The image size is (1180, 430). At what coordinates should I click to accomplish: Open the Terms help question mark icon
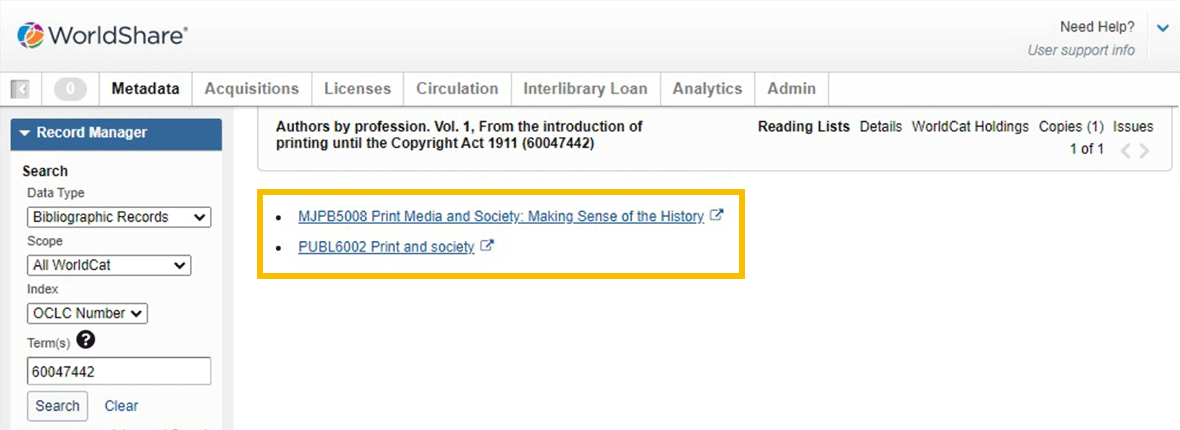pyautogui.click(x=86, y=341)
